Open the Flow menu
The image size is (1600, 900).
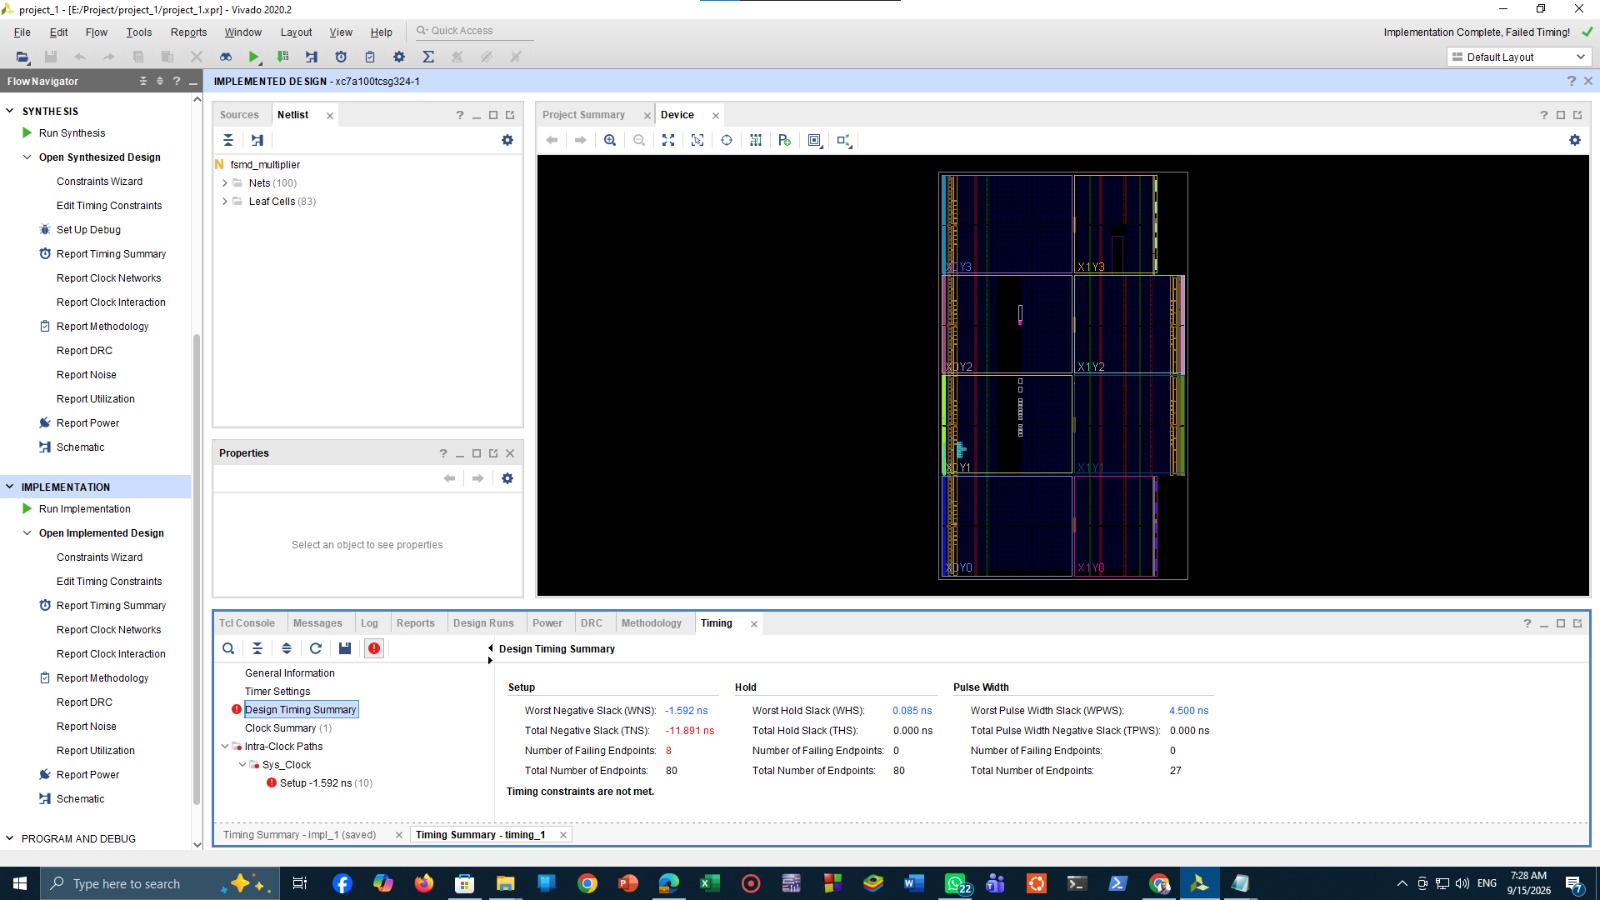(x=96, y=32)
